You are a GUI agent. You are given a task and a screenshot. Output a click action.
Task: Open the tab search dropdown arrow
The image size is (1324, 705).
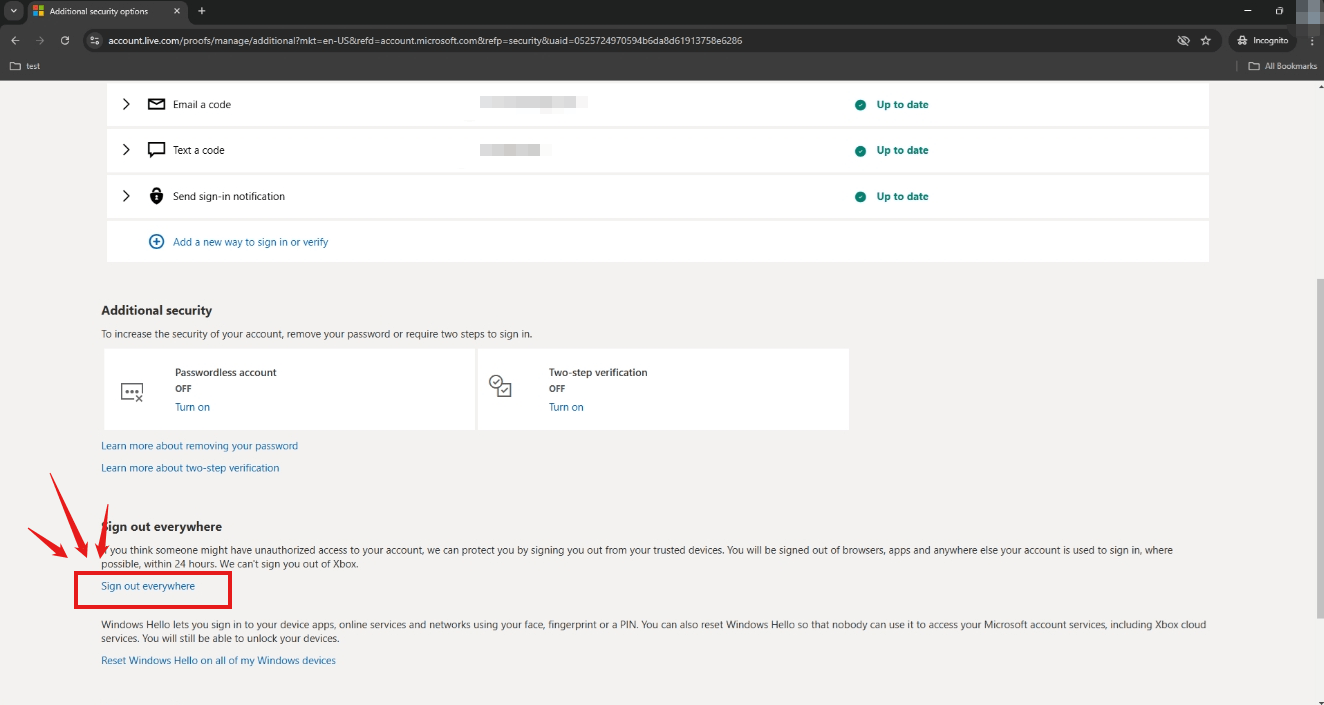[14, 11]
